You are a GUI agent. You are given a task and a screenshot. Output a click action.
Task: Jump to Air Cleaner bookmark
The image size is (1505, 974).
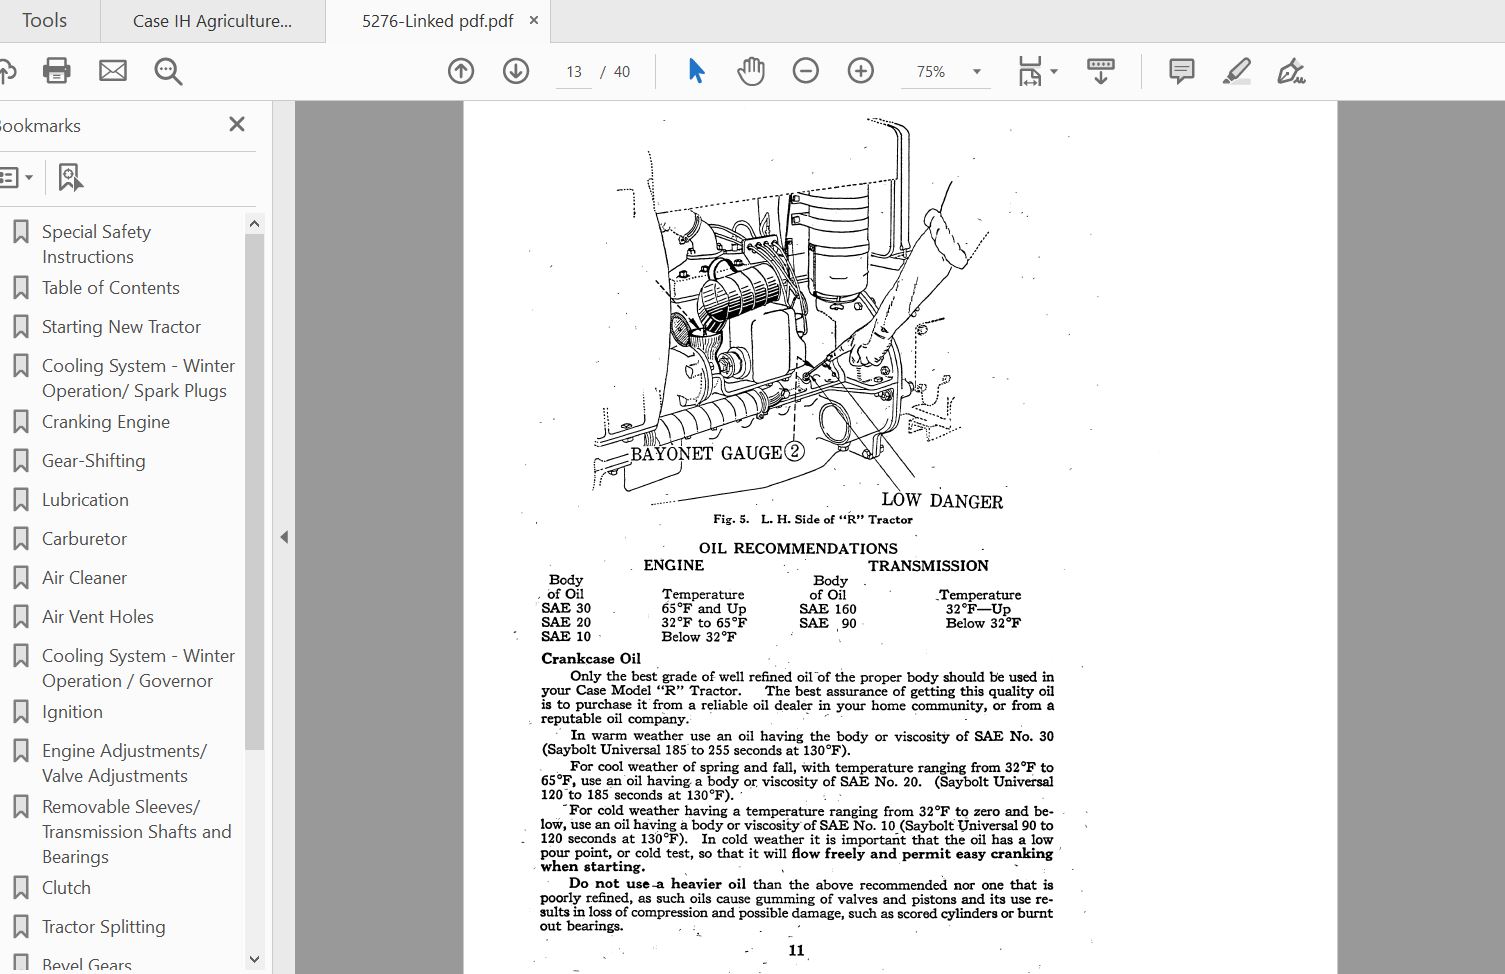click(84, 578)
